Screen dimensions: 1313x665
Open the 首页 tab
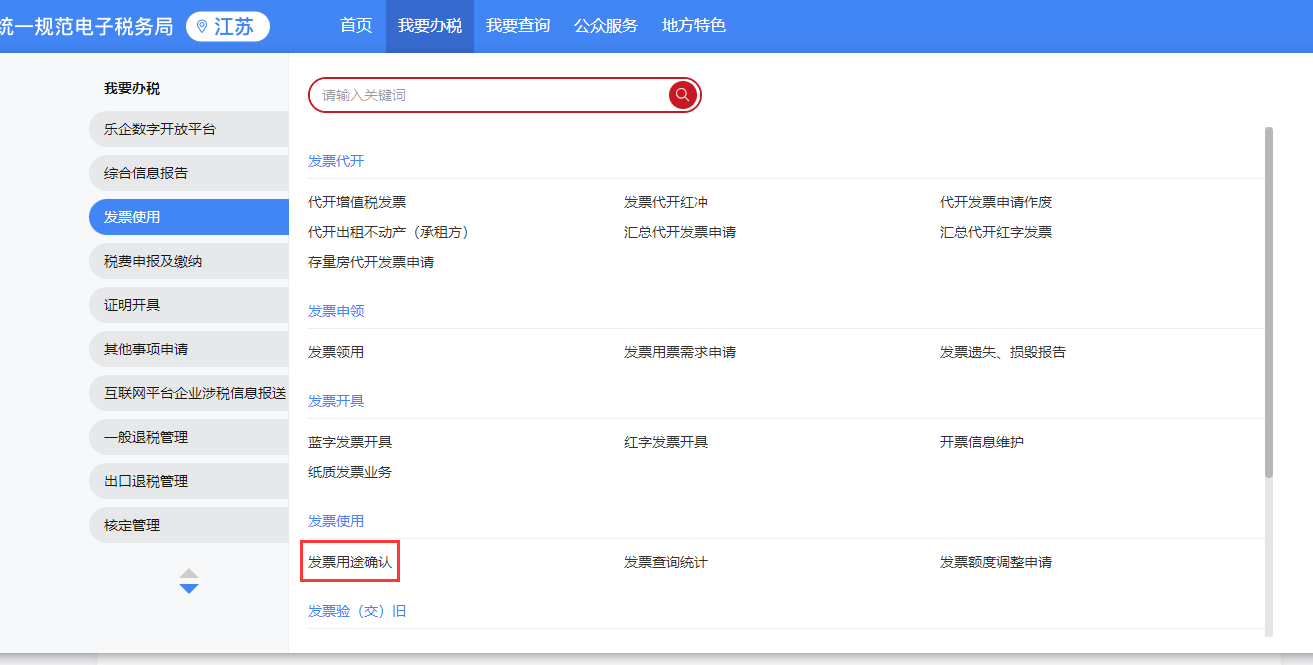pos(356,26)
